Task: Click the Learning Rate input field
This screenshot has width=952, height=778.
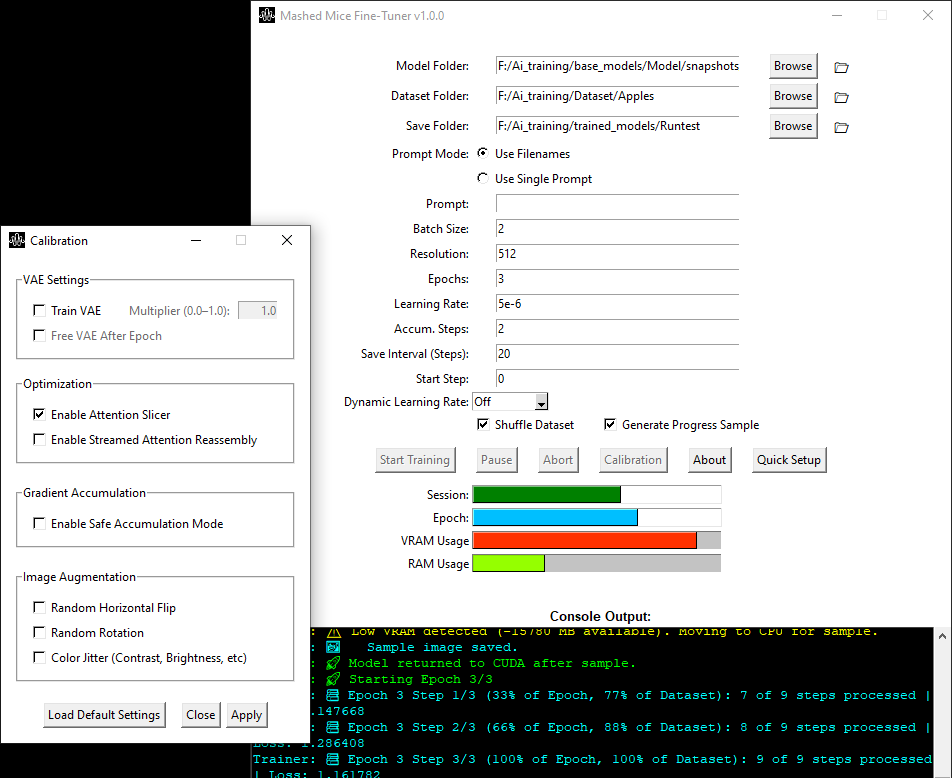Action: (x=617, y=304)
